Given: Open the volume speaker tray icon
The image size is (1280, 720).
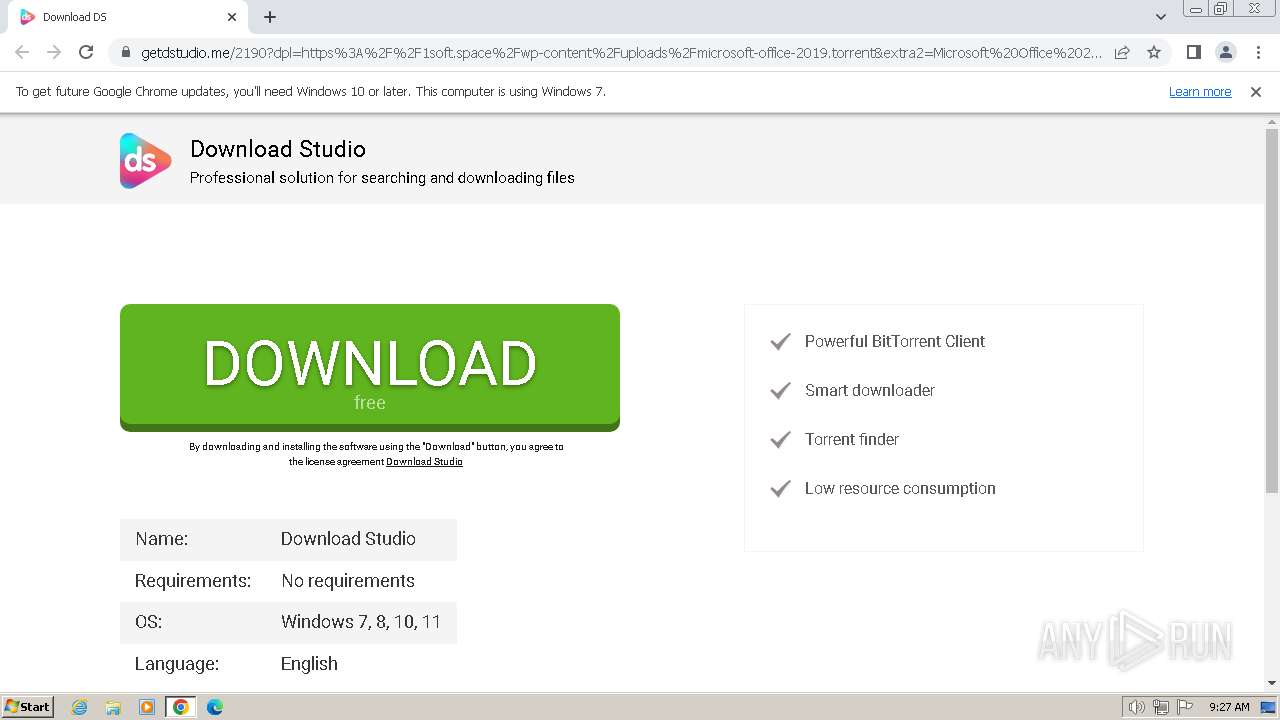Looking at the screenshot, I should click(x=1136, y=707).
